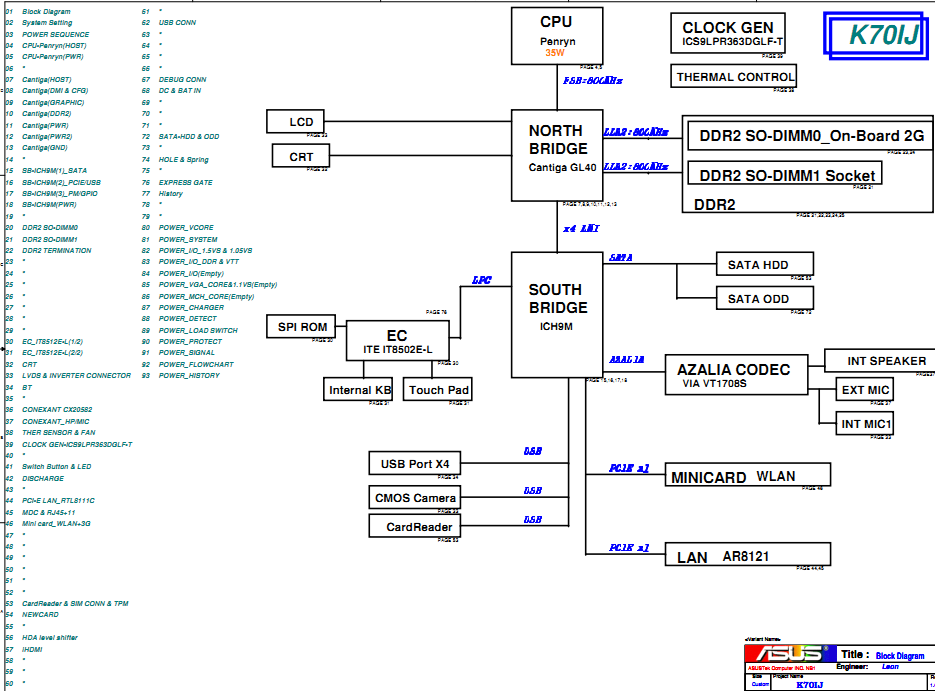Click index entry 01 Block Diagram
935x691 pixels.
coord(38,11)
